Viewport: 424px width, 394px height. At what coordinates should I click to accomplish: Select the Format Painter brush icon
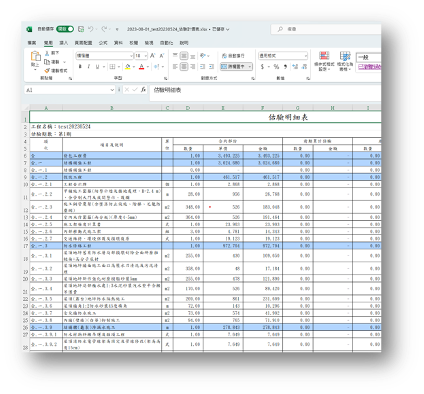click(47, 71)
